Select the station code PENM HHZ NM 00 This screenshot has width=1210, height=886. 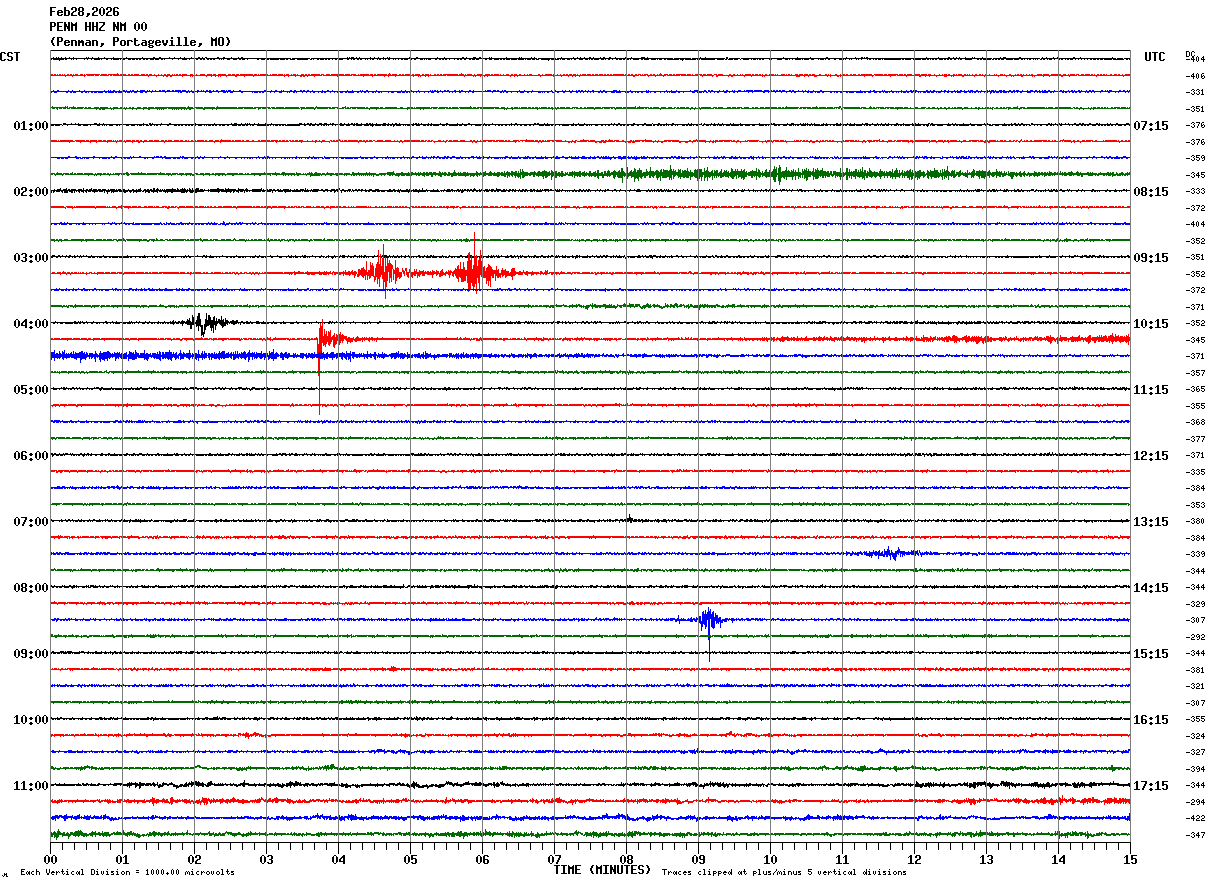pyautogui.click(x=98, y=27)
